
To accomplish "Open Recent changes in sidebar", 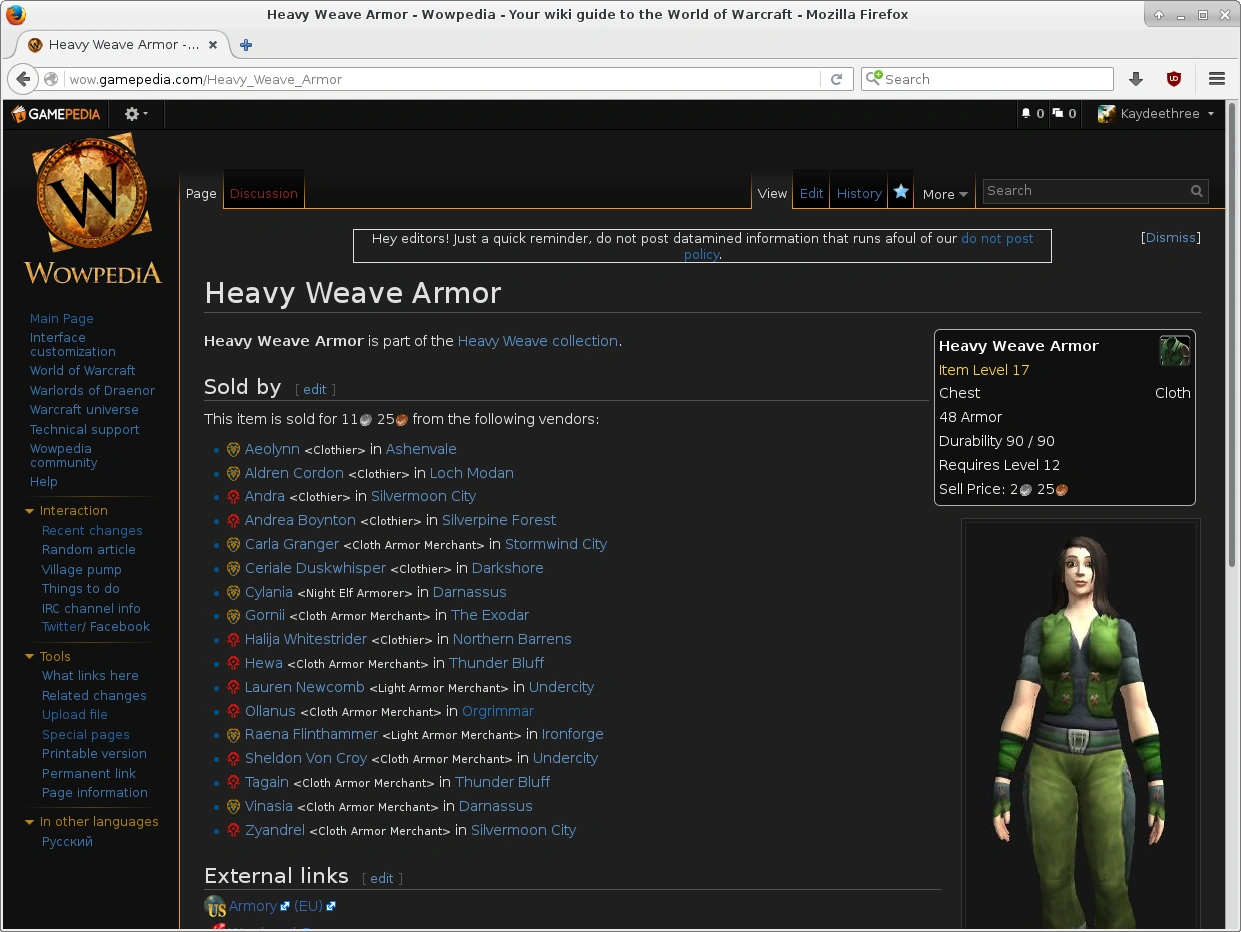I will click(x=92, y=531).
